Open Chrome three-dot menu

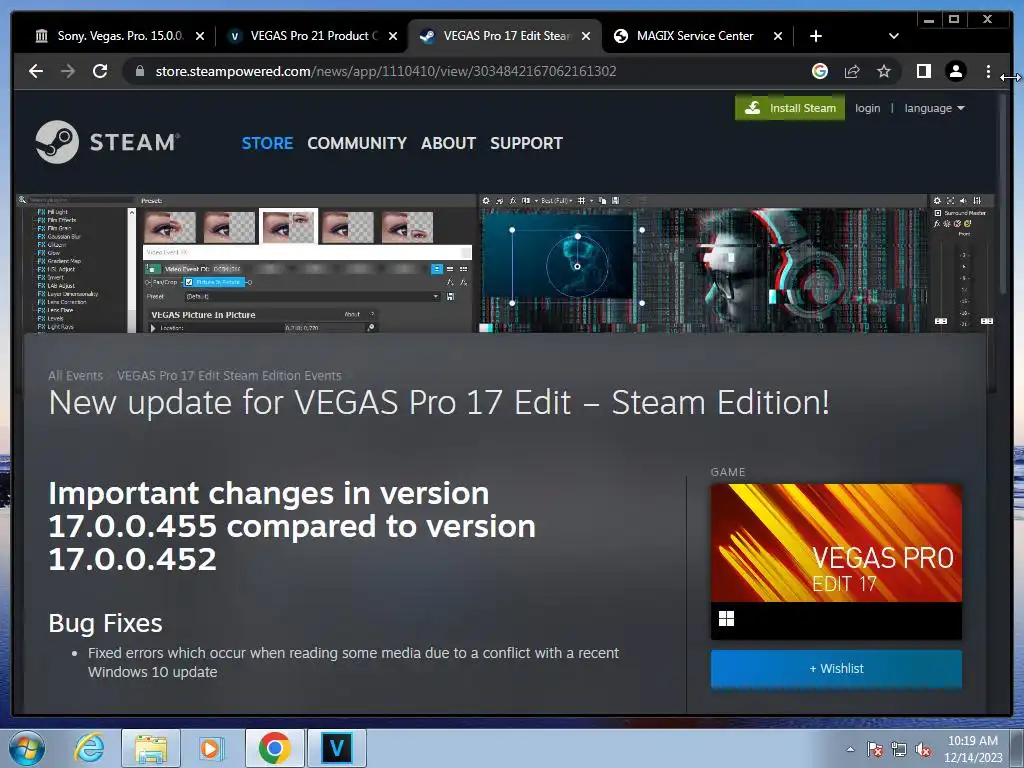coord(987,71)
